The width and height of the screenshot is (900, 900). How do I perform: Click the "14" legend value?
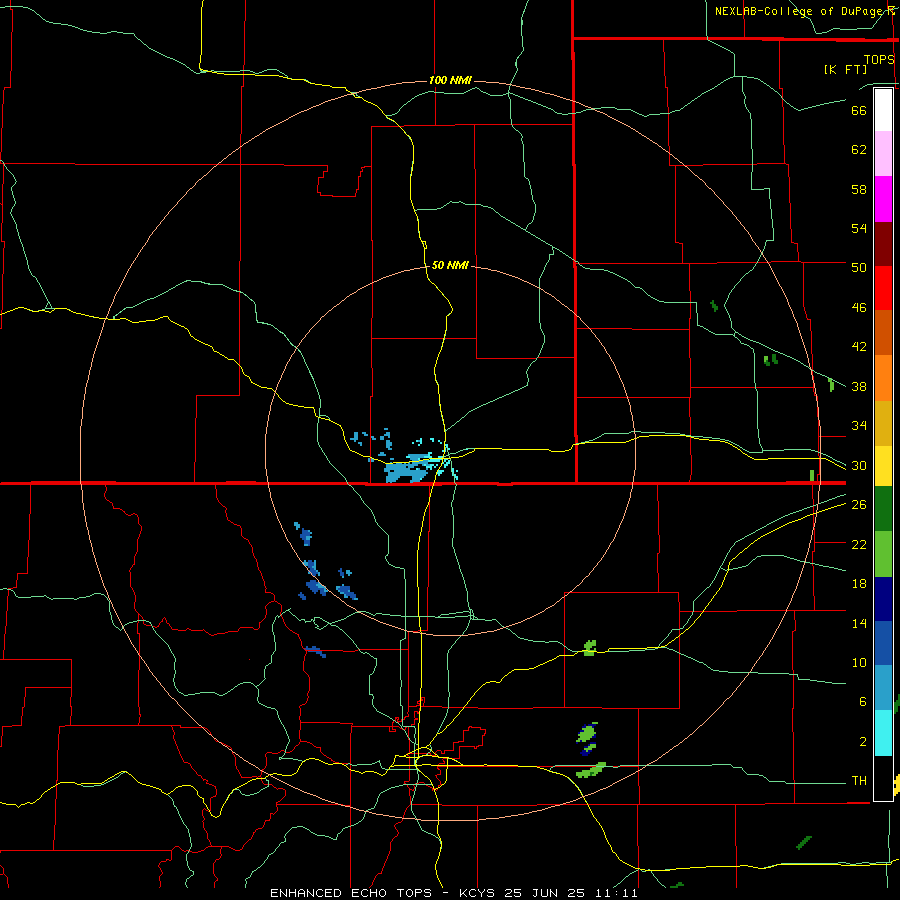pos(859,623)
